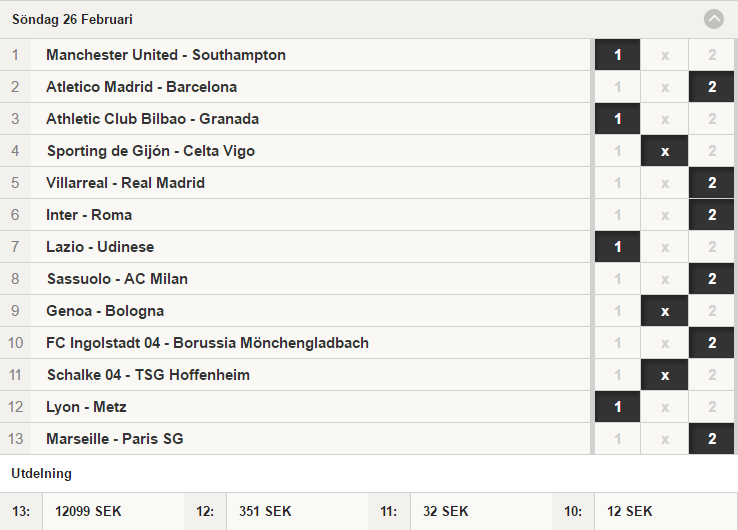
Task: Pick x for Genoa - Bologna
Action: click(664, 311)
